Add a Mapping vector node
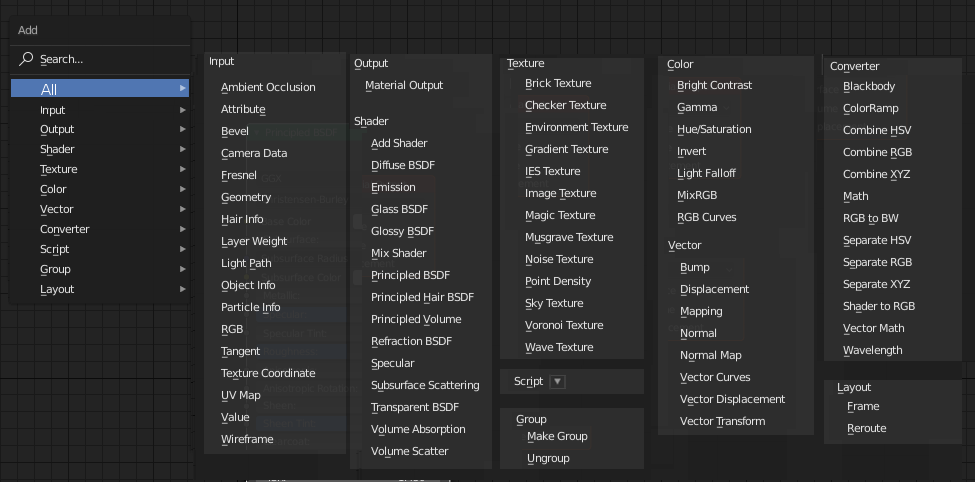 701,312
